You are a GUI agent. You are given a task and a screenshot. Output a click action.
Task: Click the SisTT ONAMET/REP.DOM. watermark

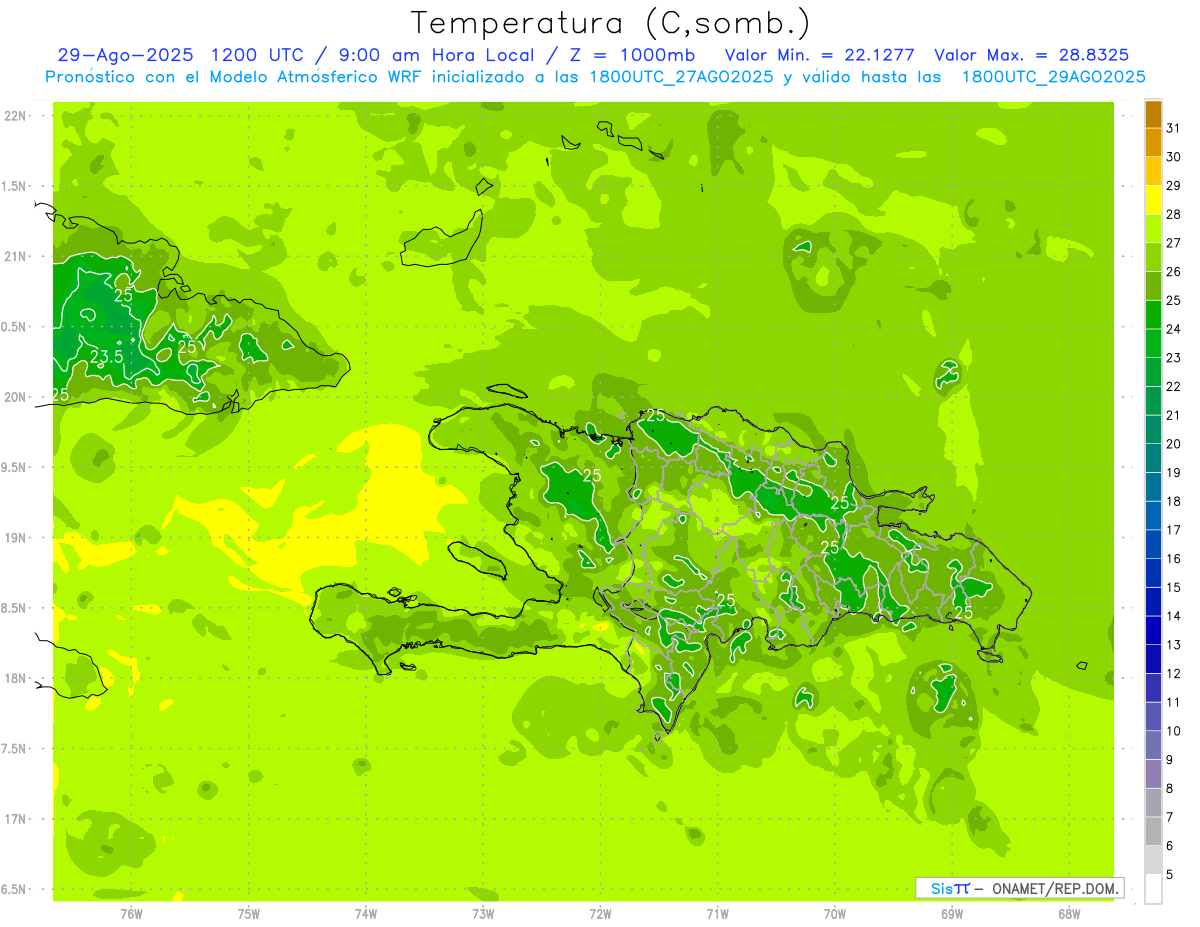click(x=1019, y=888)
